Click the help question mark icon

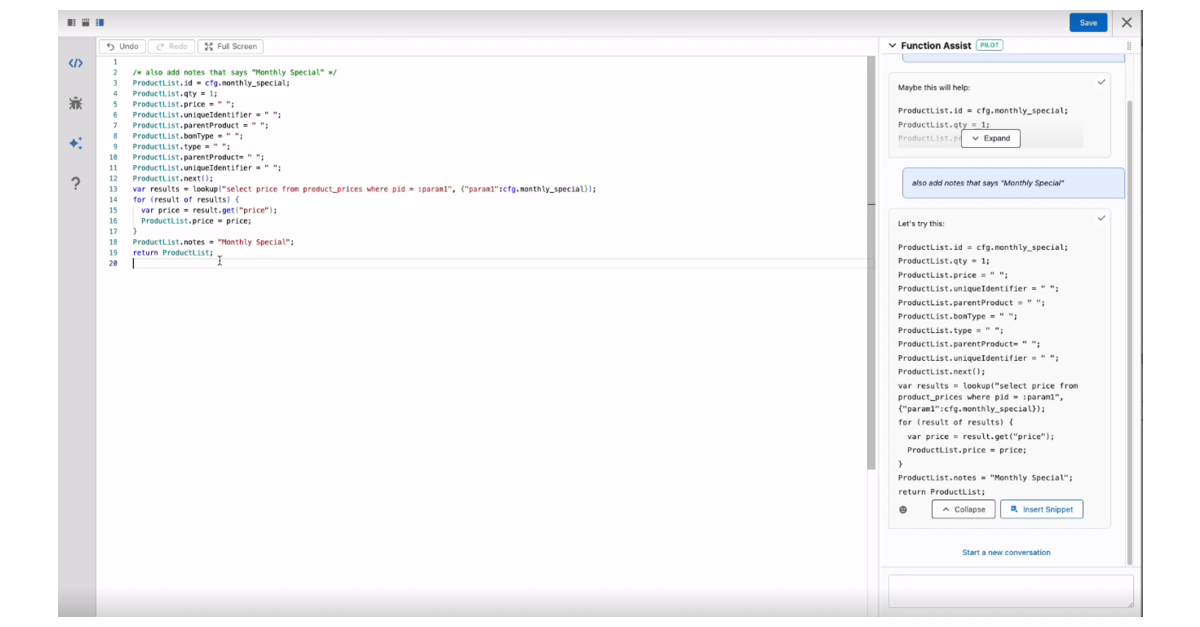point(76,183)
